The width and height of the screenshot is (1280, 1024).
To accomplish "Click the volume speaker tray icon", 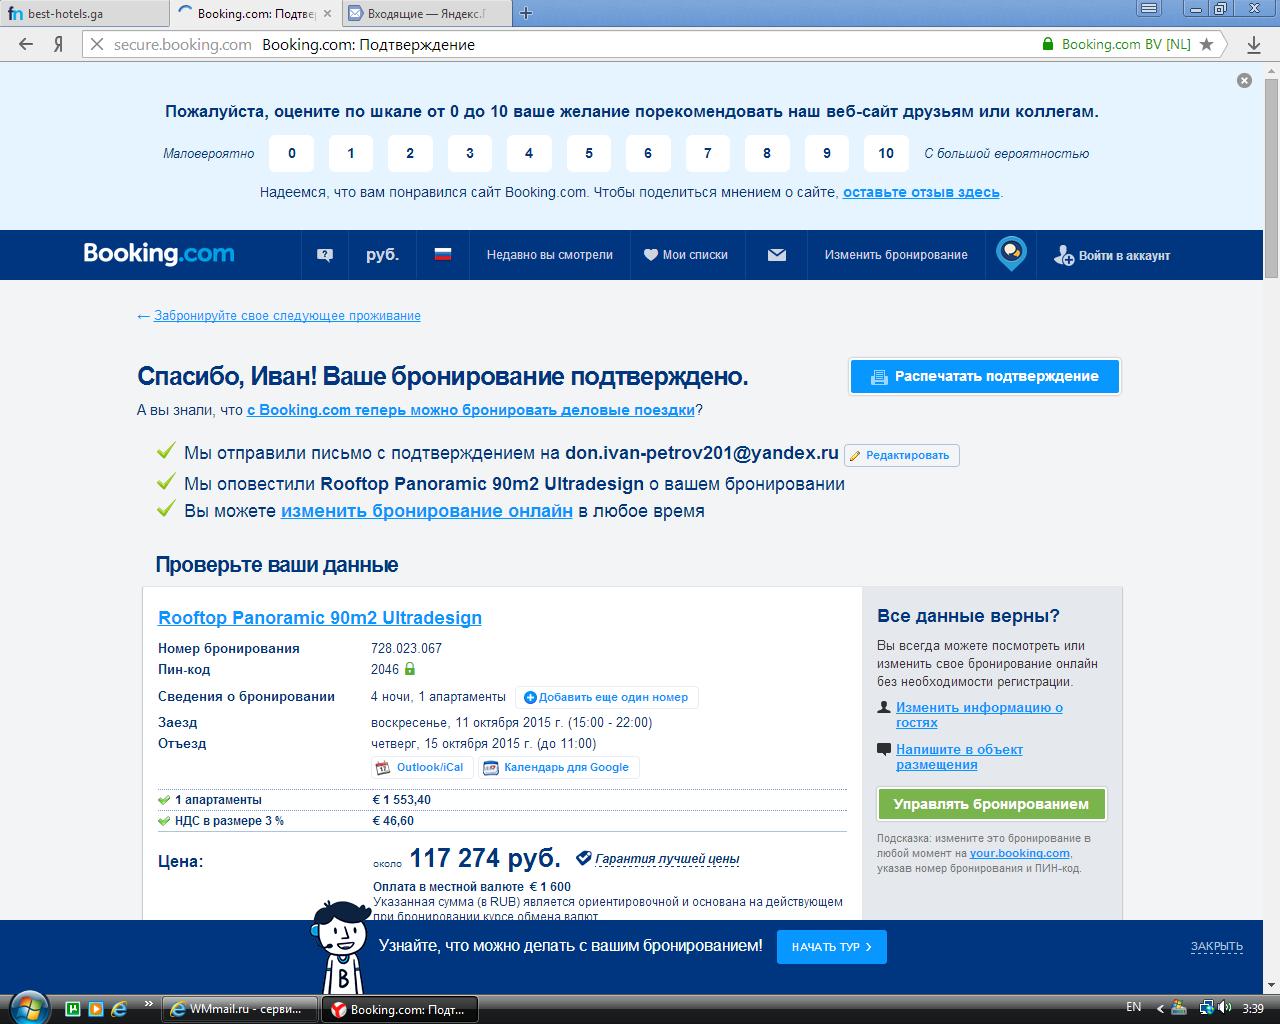I will 1225,1007.
